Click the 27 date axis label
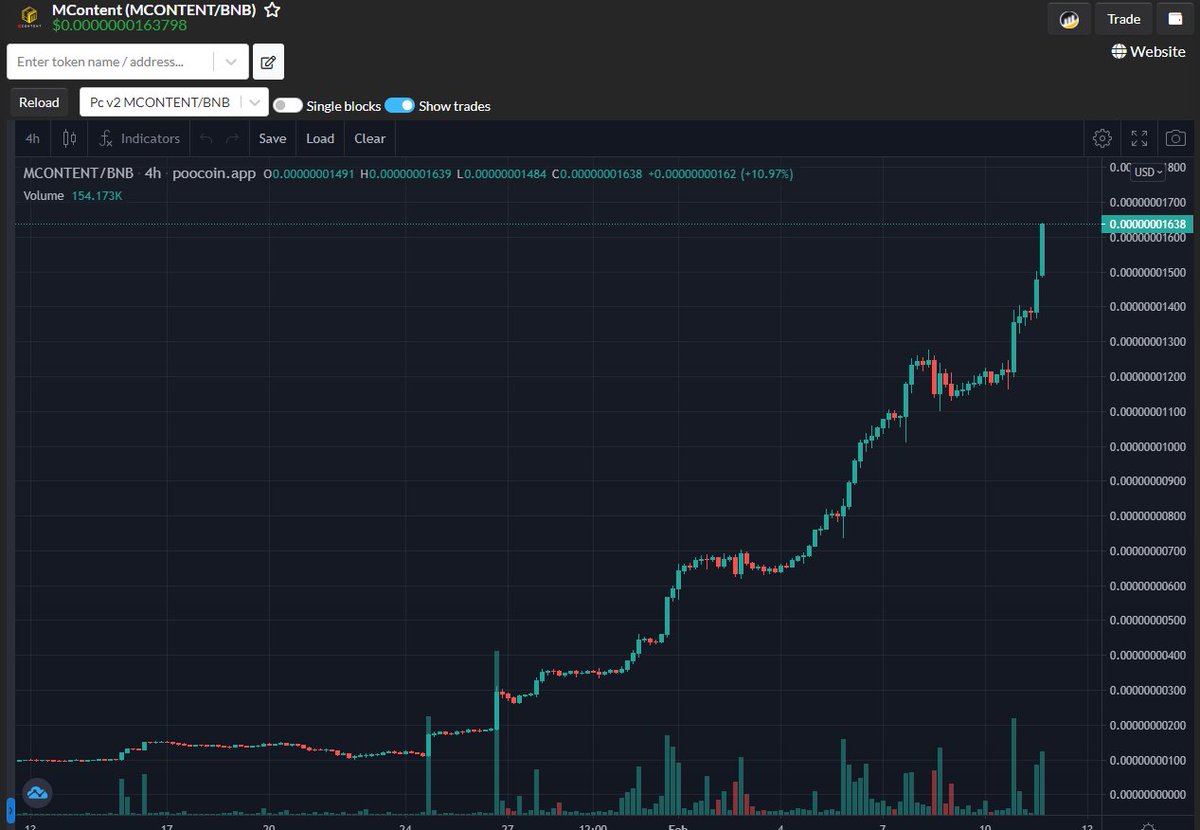Screen dimensions: 1200x830 click(x=508, y=827)
